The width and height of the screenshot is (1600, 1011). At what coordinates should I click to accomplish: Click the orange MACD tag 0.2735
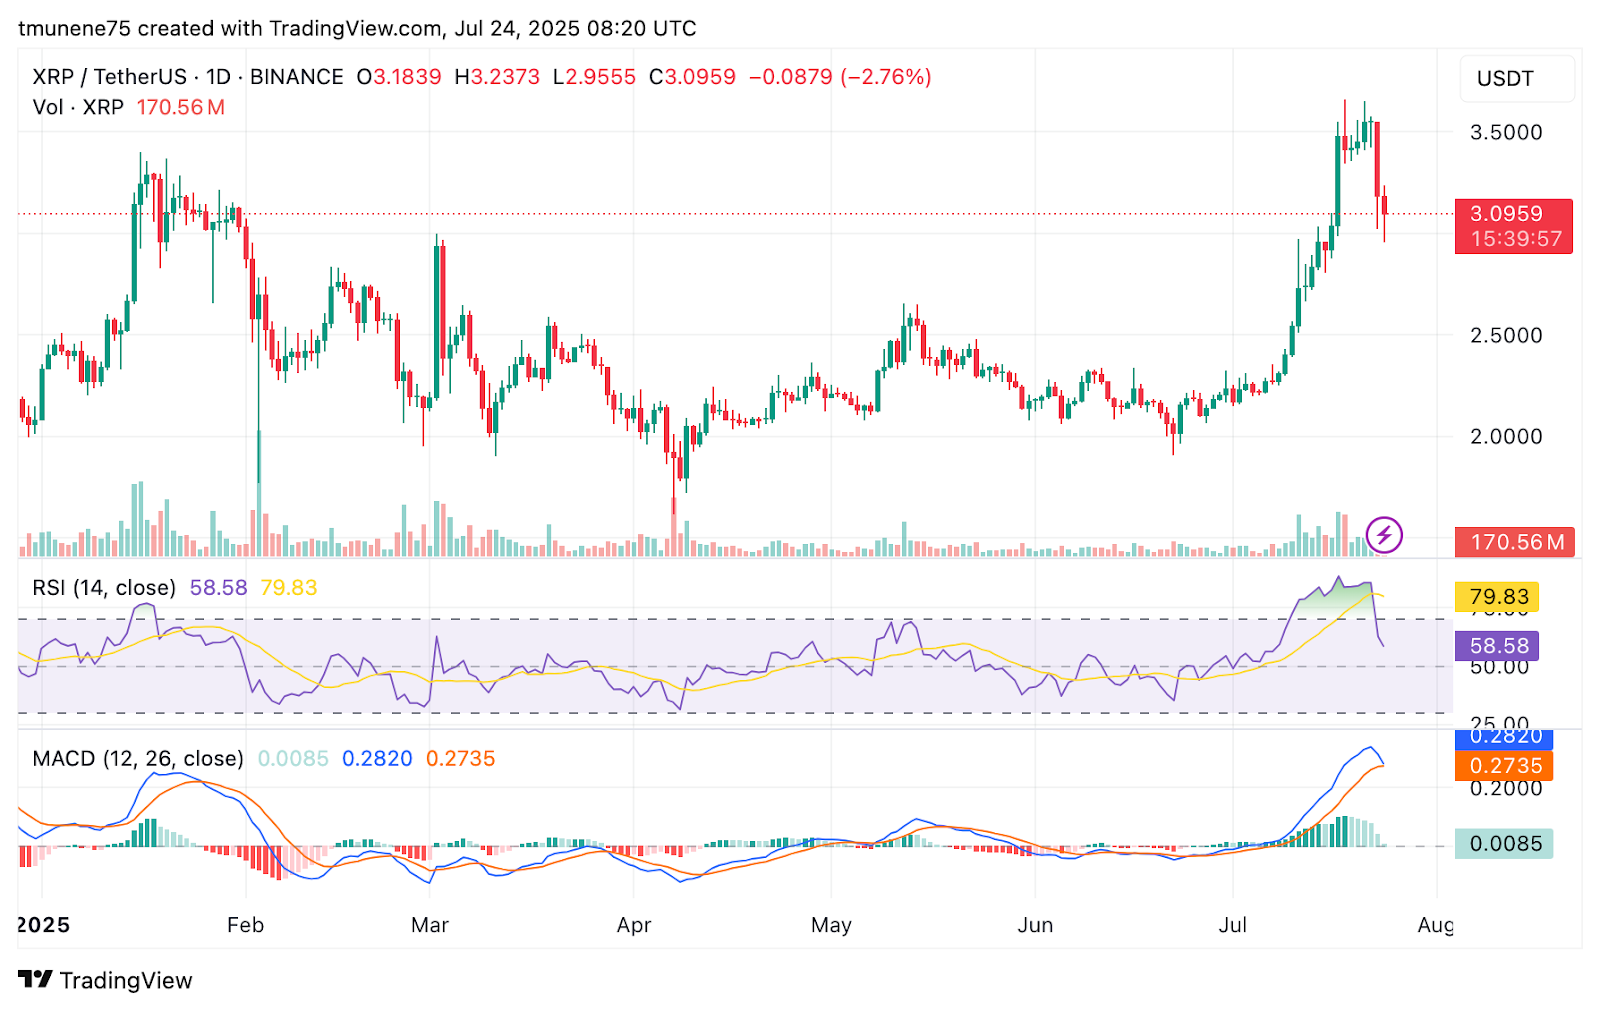click(1504, 766)
